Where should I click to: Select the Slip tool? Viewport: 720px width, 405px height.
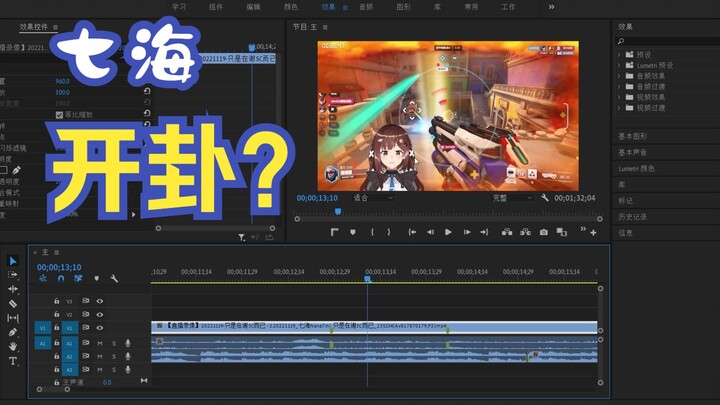13,318
